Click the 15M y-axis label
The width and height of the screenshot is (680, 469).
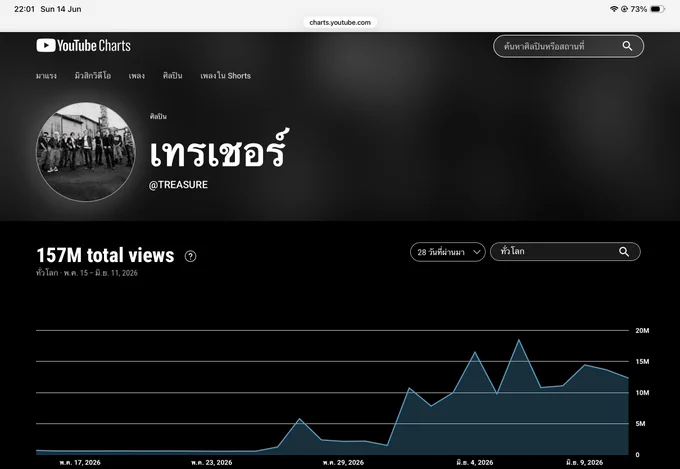pos(642,361)
